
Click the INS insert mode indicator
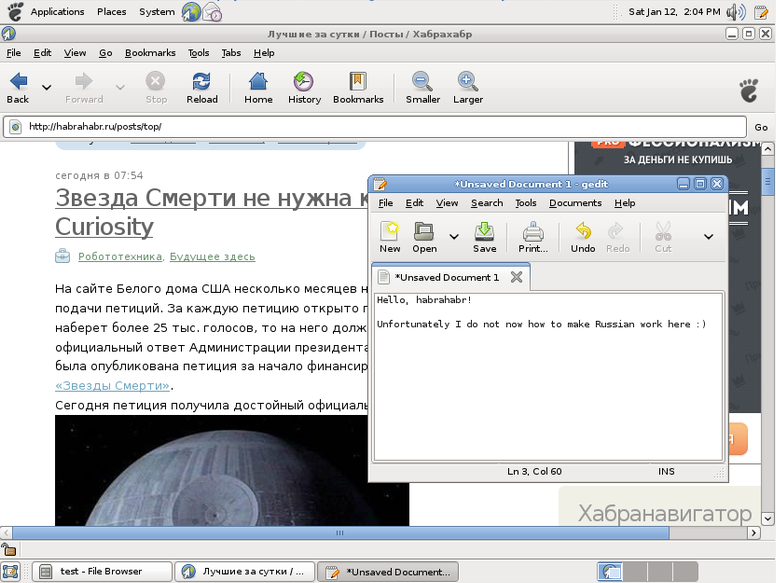pos(666,472)
